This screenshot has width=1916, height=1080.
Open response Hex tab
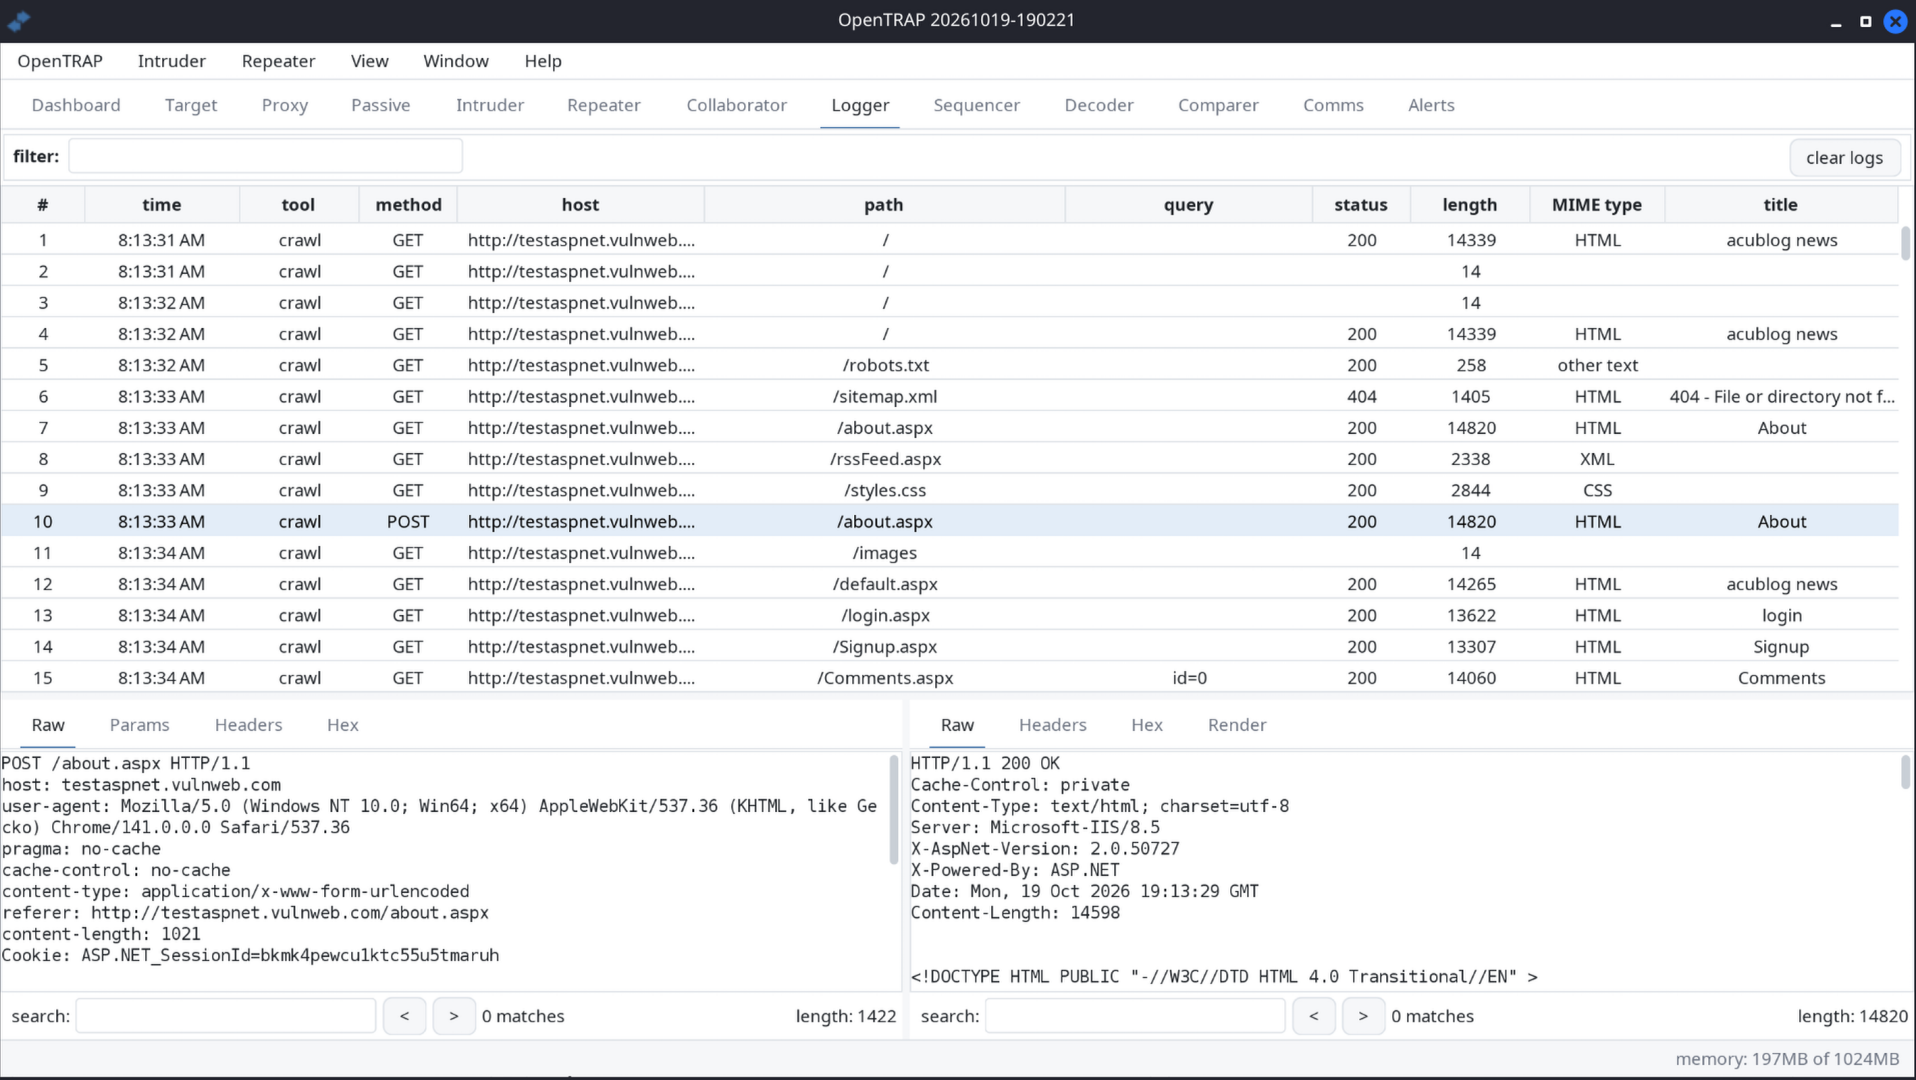(x=1147, y=725)
